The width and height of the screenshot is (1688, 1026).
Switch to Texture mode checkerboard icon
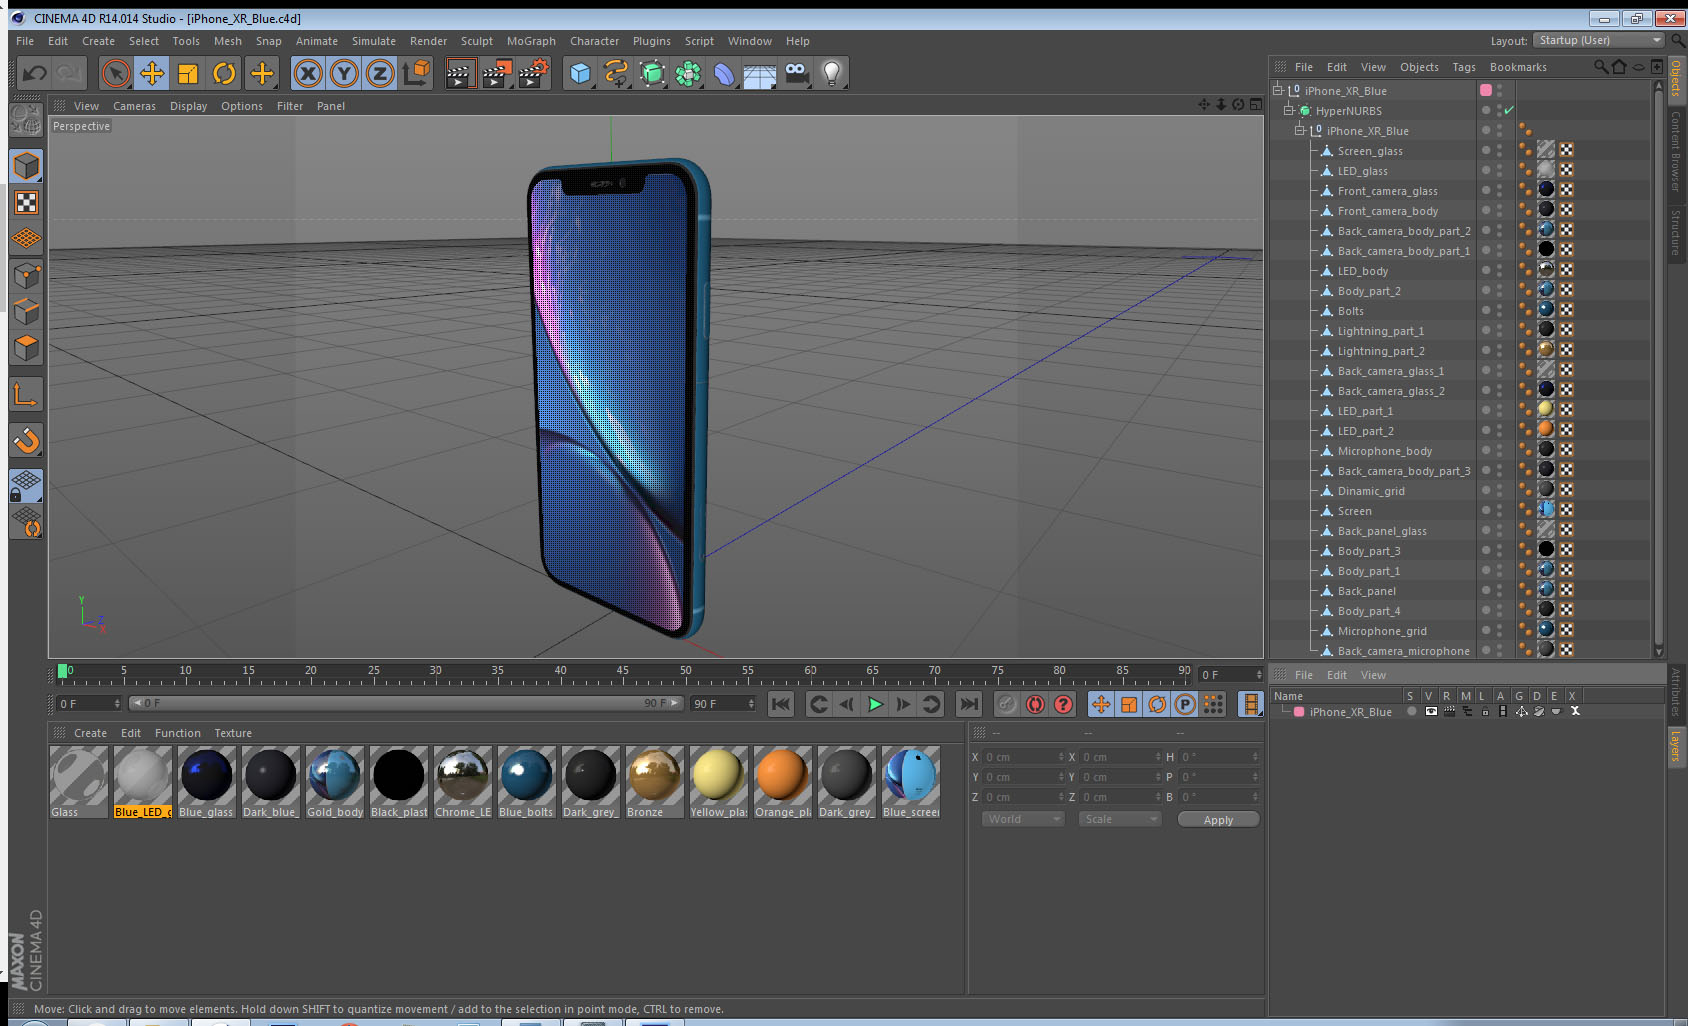click(26, 203)
